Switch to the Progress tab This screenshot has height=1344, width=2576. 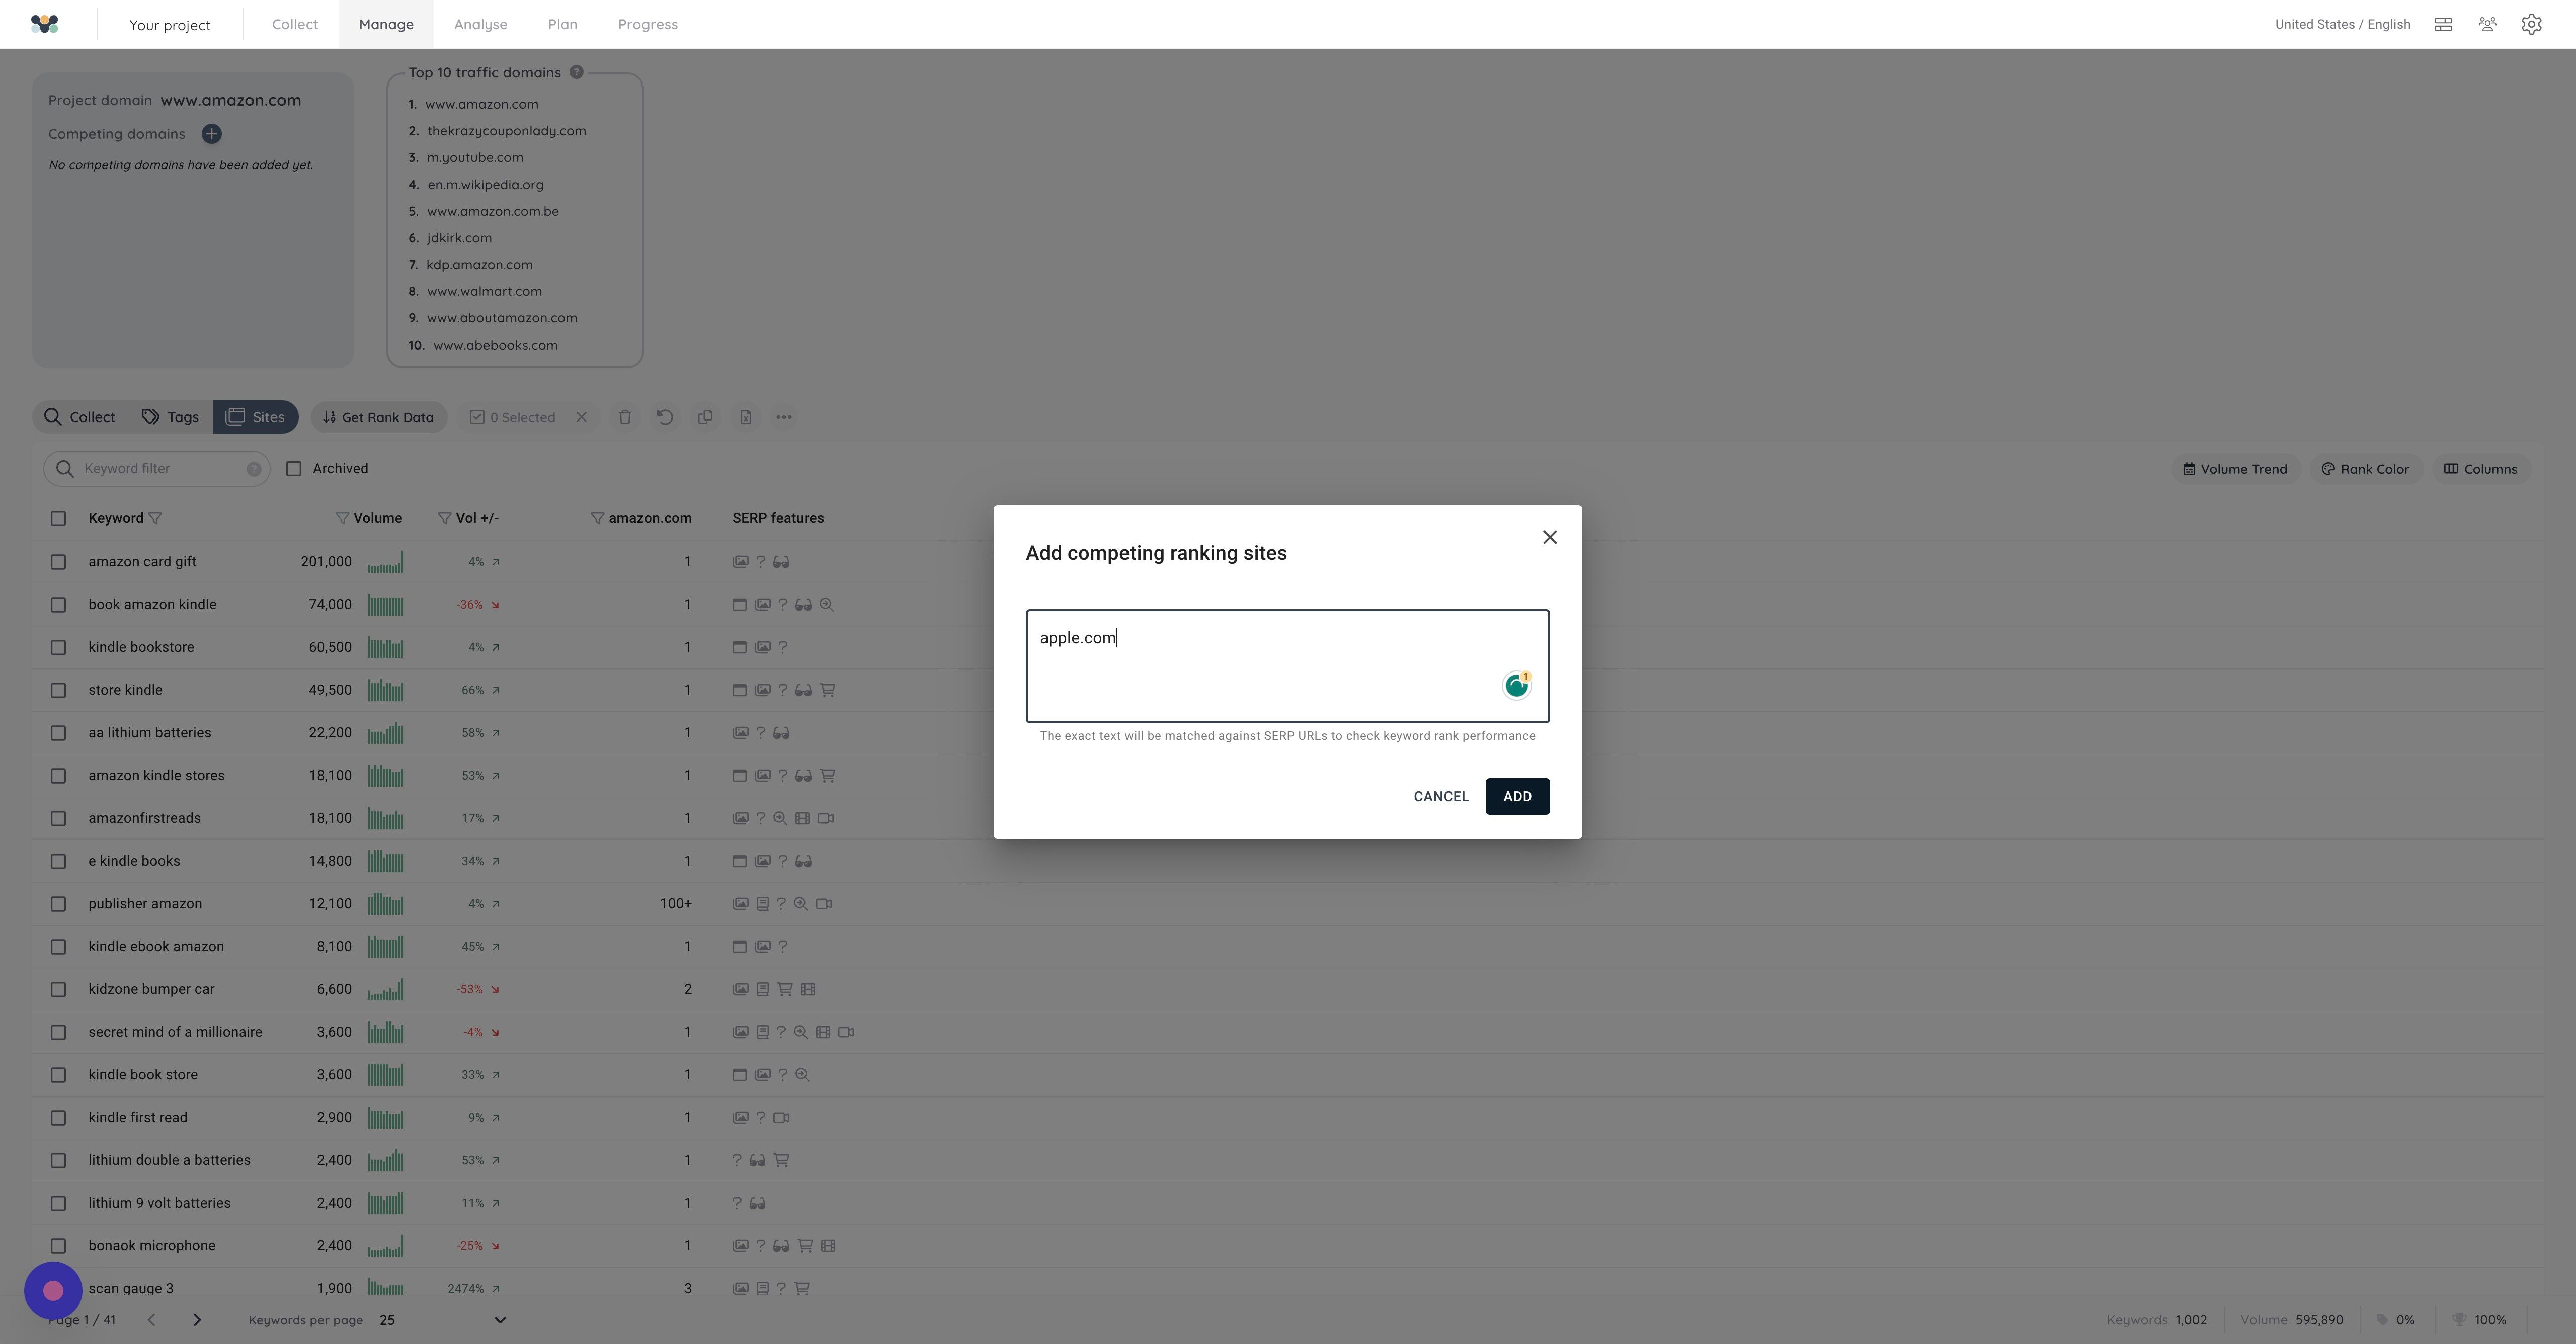648,24
